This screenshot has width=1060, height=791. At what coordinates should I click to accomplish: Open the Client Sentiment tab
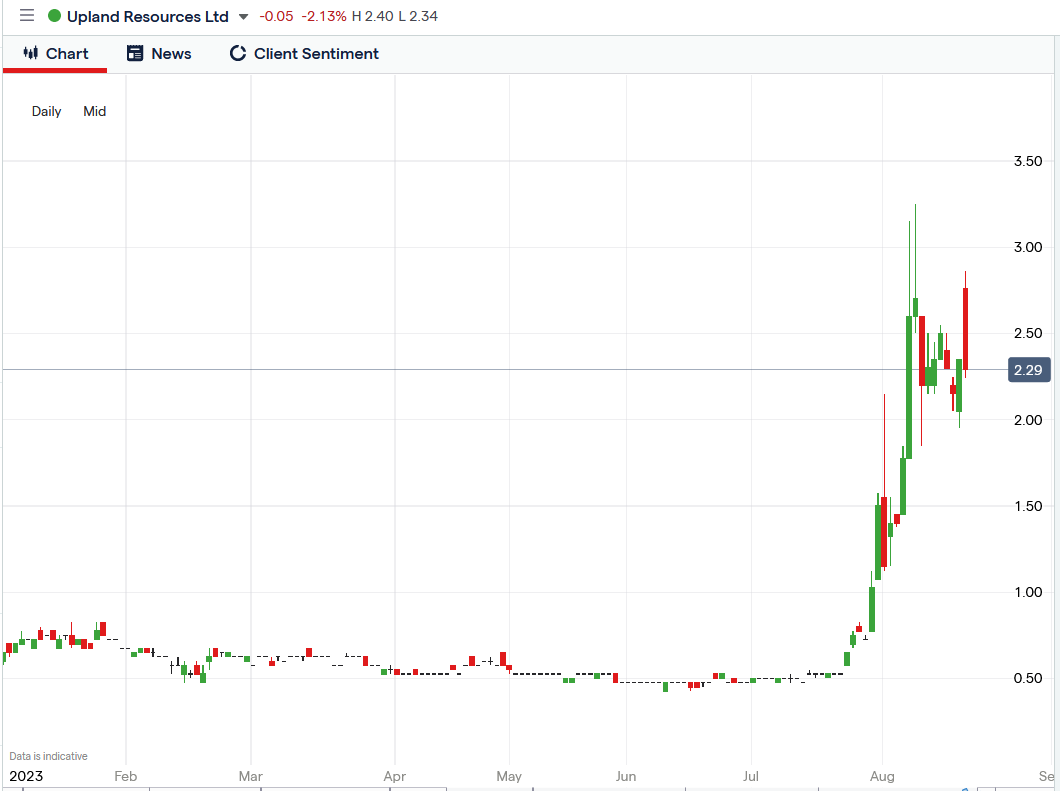pyautogui.click(x=304, y=54)
